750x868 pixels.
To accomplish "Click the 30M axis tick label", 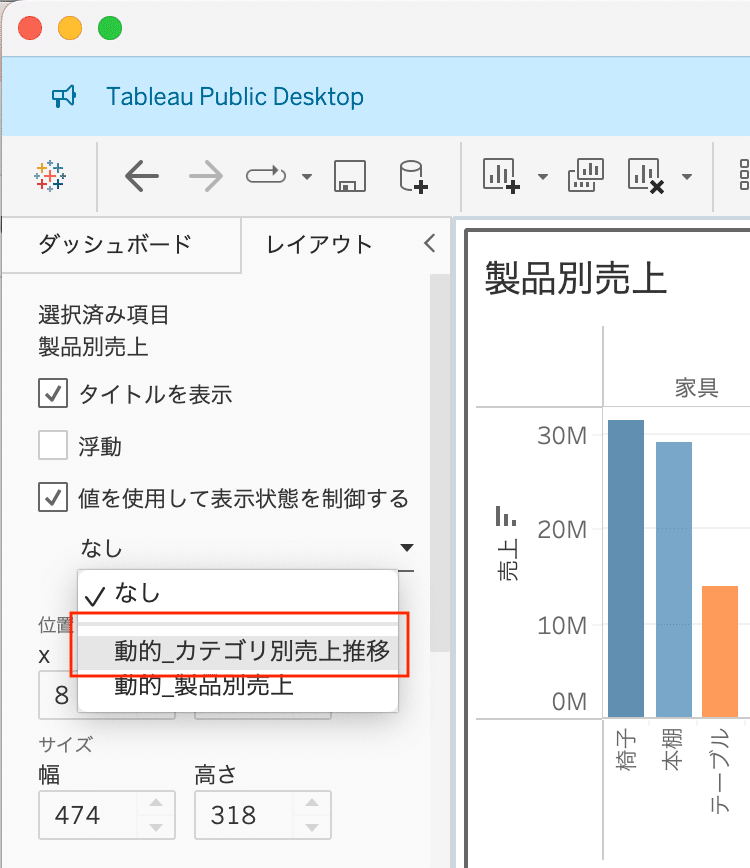I will [x=562, y=436].
